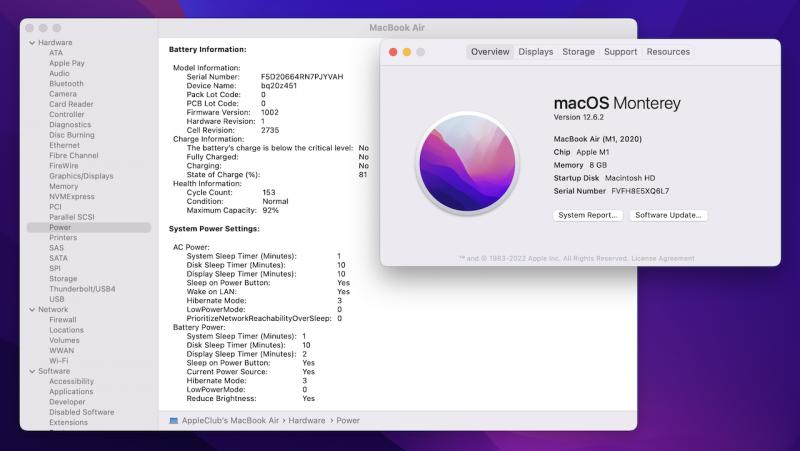
Task: Click the macOS Monterey logo image
Action: (467, 163)
